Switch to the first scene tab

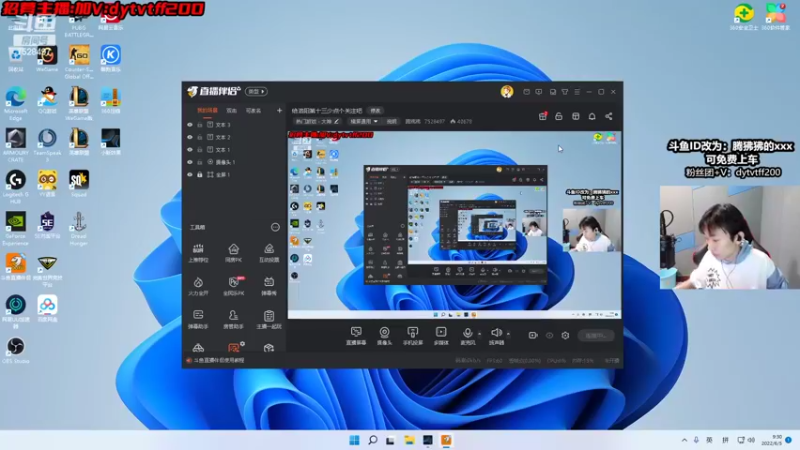[x=207, y=110]
